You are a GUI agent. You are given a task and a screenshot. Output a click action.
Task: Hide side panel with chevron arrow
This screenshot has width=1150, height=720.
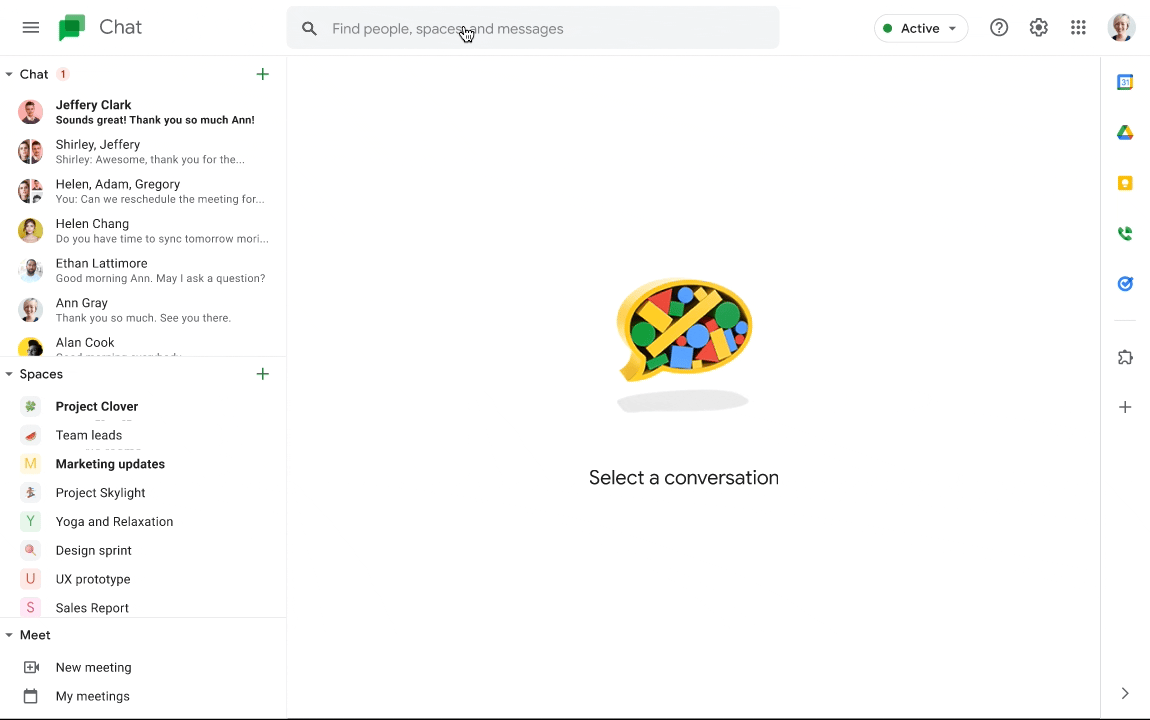[1125, 694]
